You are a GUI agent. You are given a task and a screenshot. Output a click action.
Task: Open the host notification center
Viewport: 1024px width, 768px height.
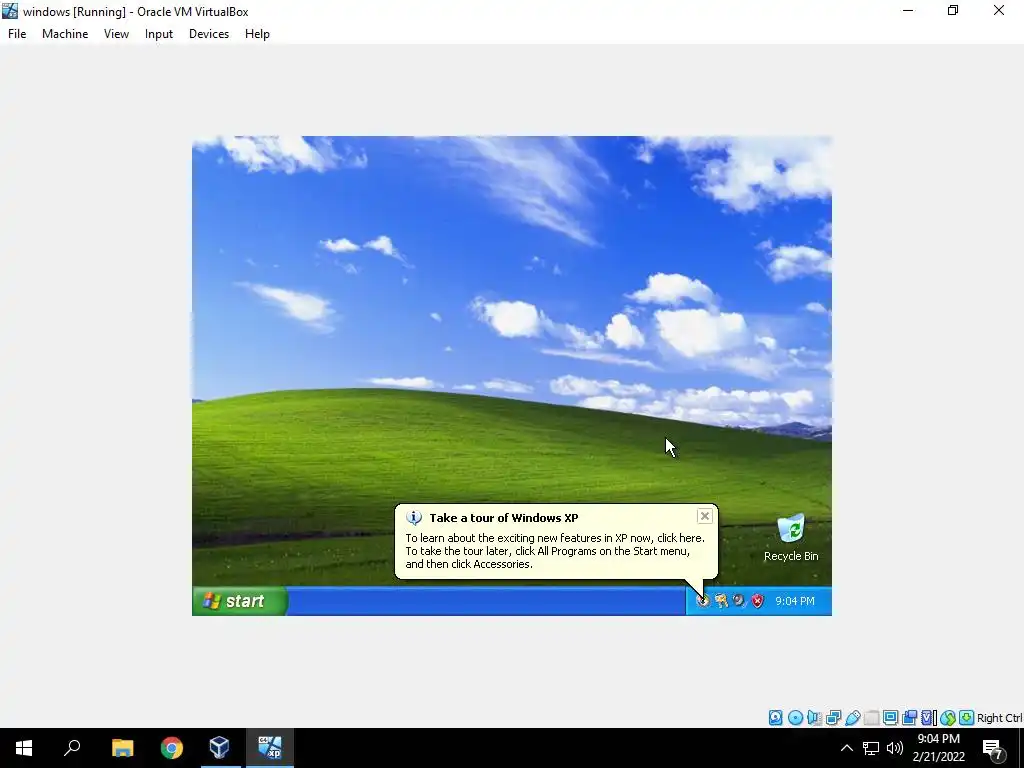pyautogui.click(x=993, y=748)
